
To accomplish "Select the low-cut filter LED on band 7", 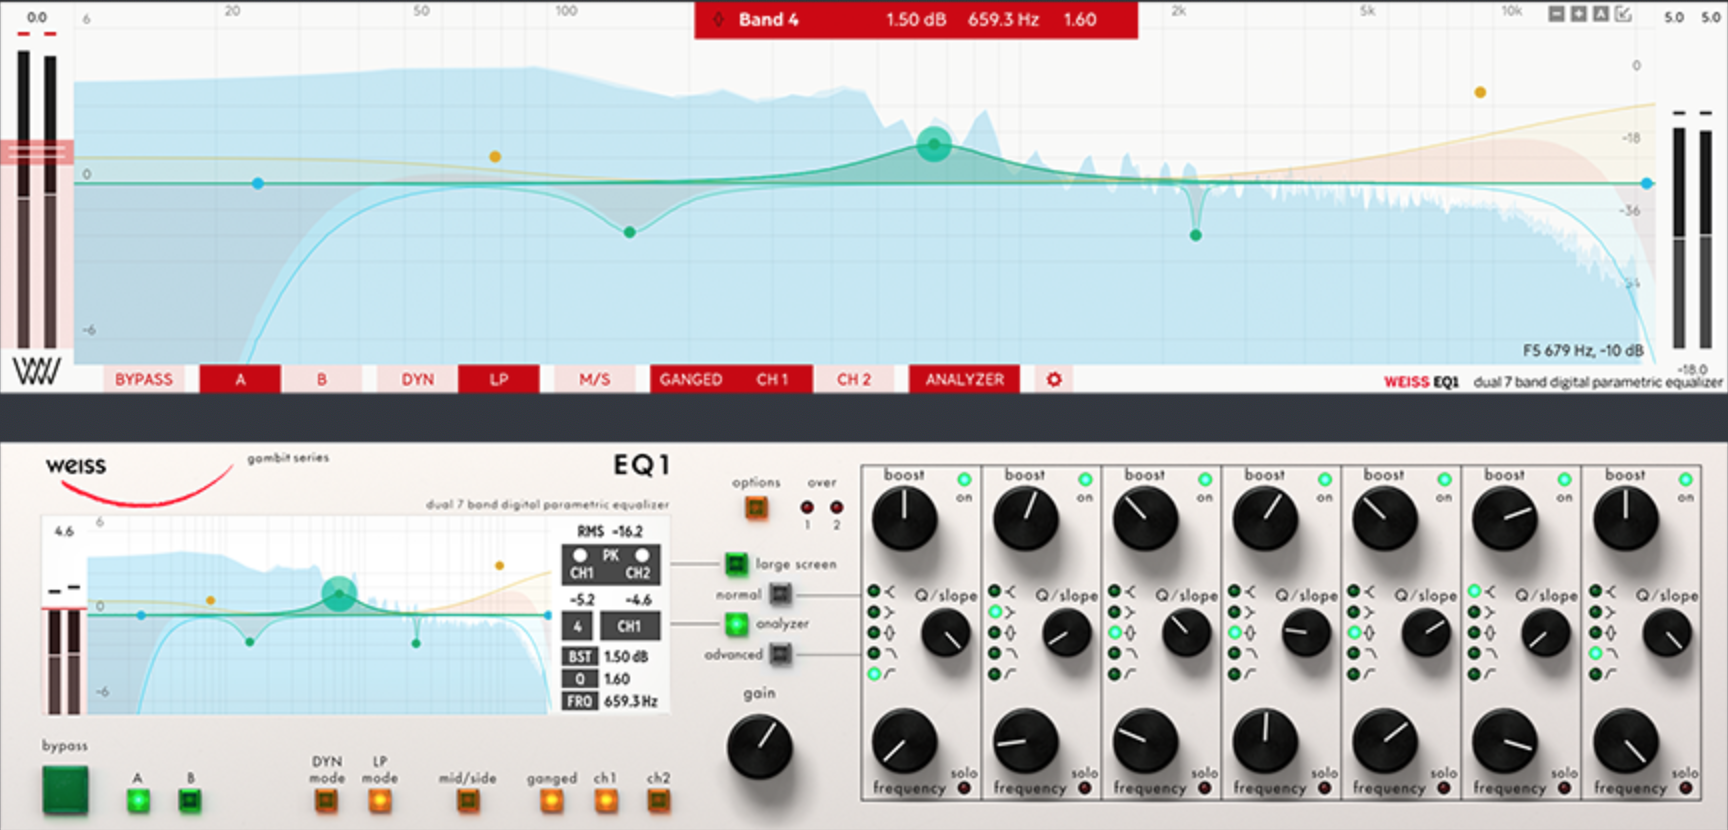I will [x=1595, y=674].
